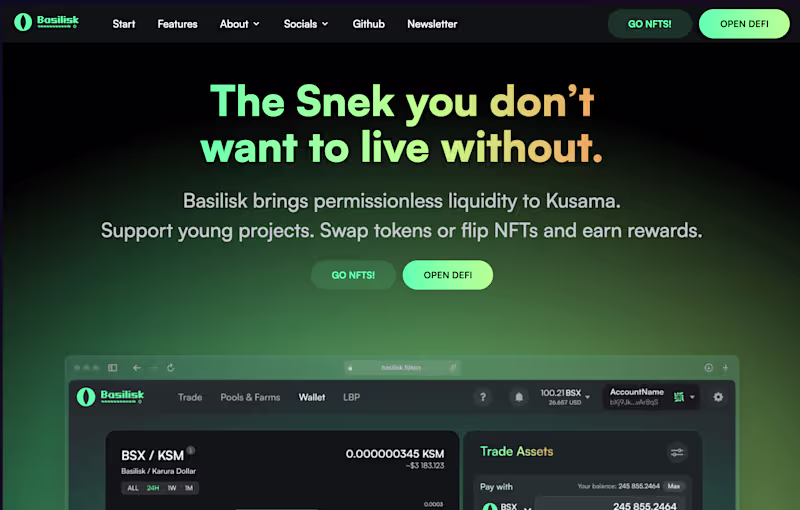Select the 1W chart range toggle
The height and width of the screenshot is (510, 800).
(172, 488)
